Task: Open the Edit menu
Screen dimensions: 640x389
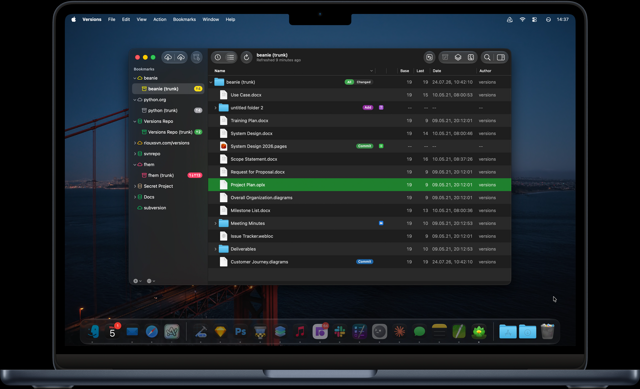Action: click(x=126, y=19)
